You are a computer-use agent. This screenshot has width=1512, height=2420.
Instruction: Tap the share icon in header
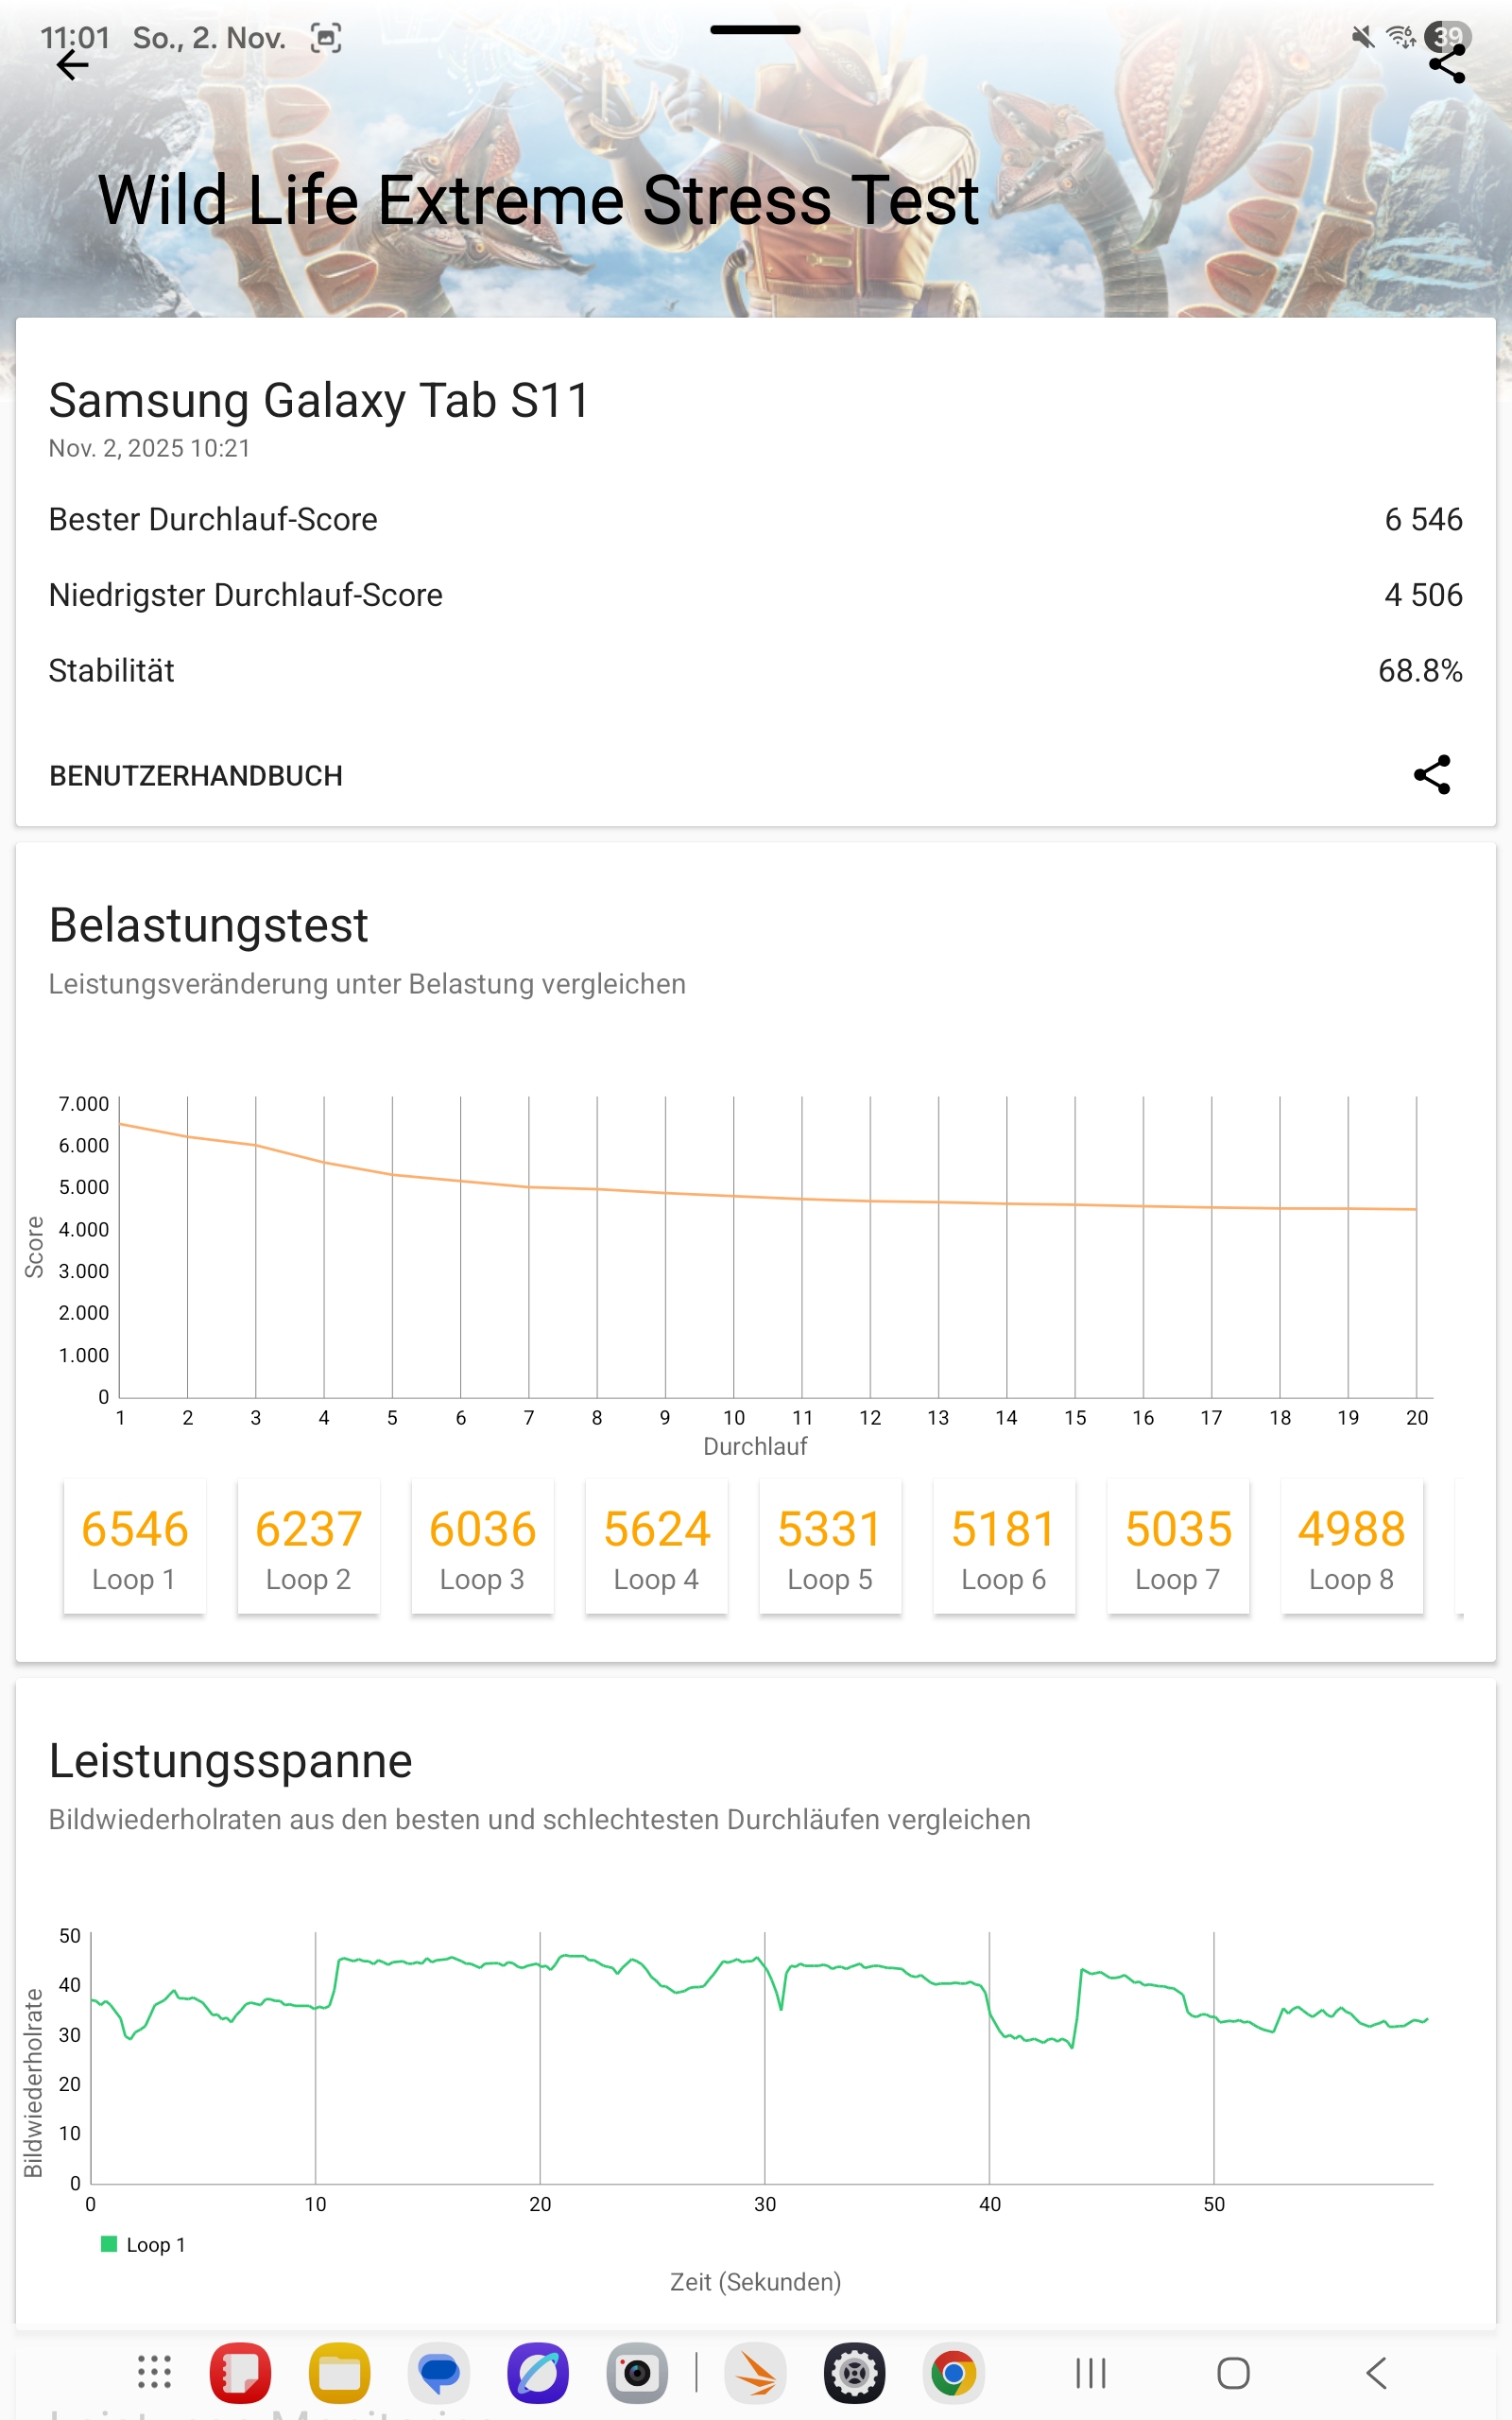click(x=1446, y=66)
